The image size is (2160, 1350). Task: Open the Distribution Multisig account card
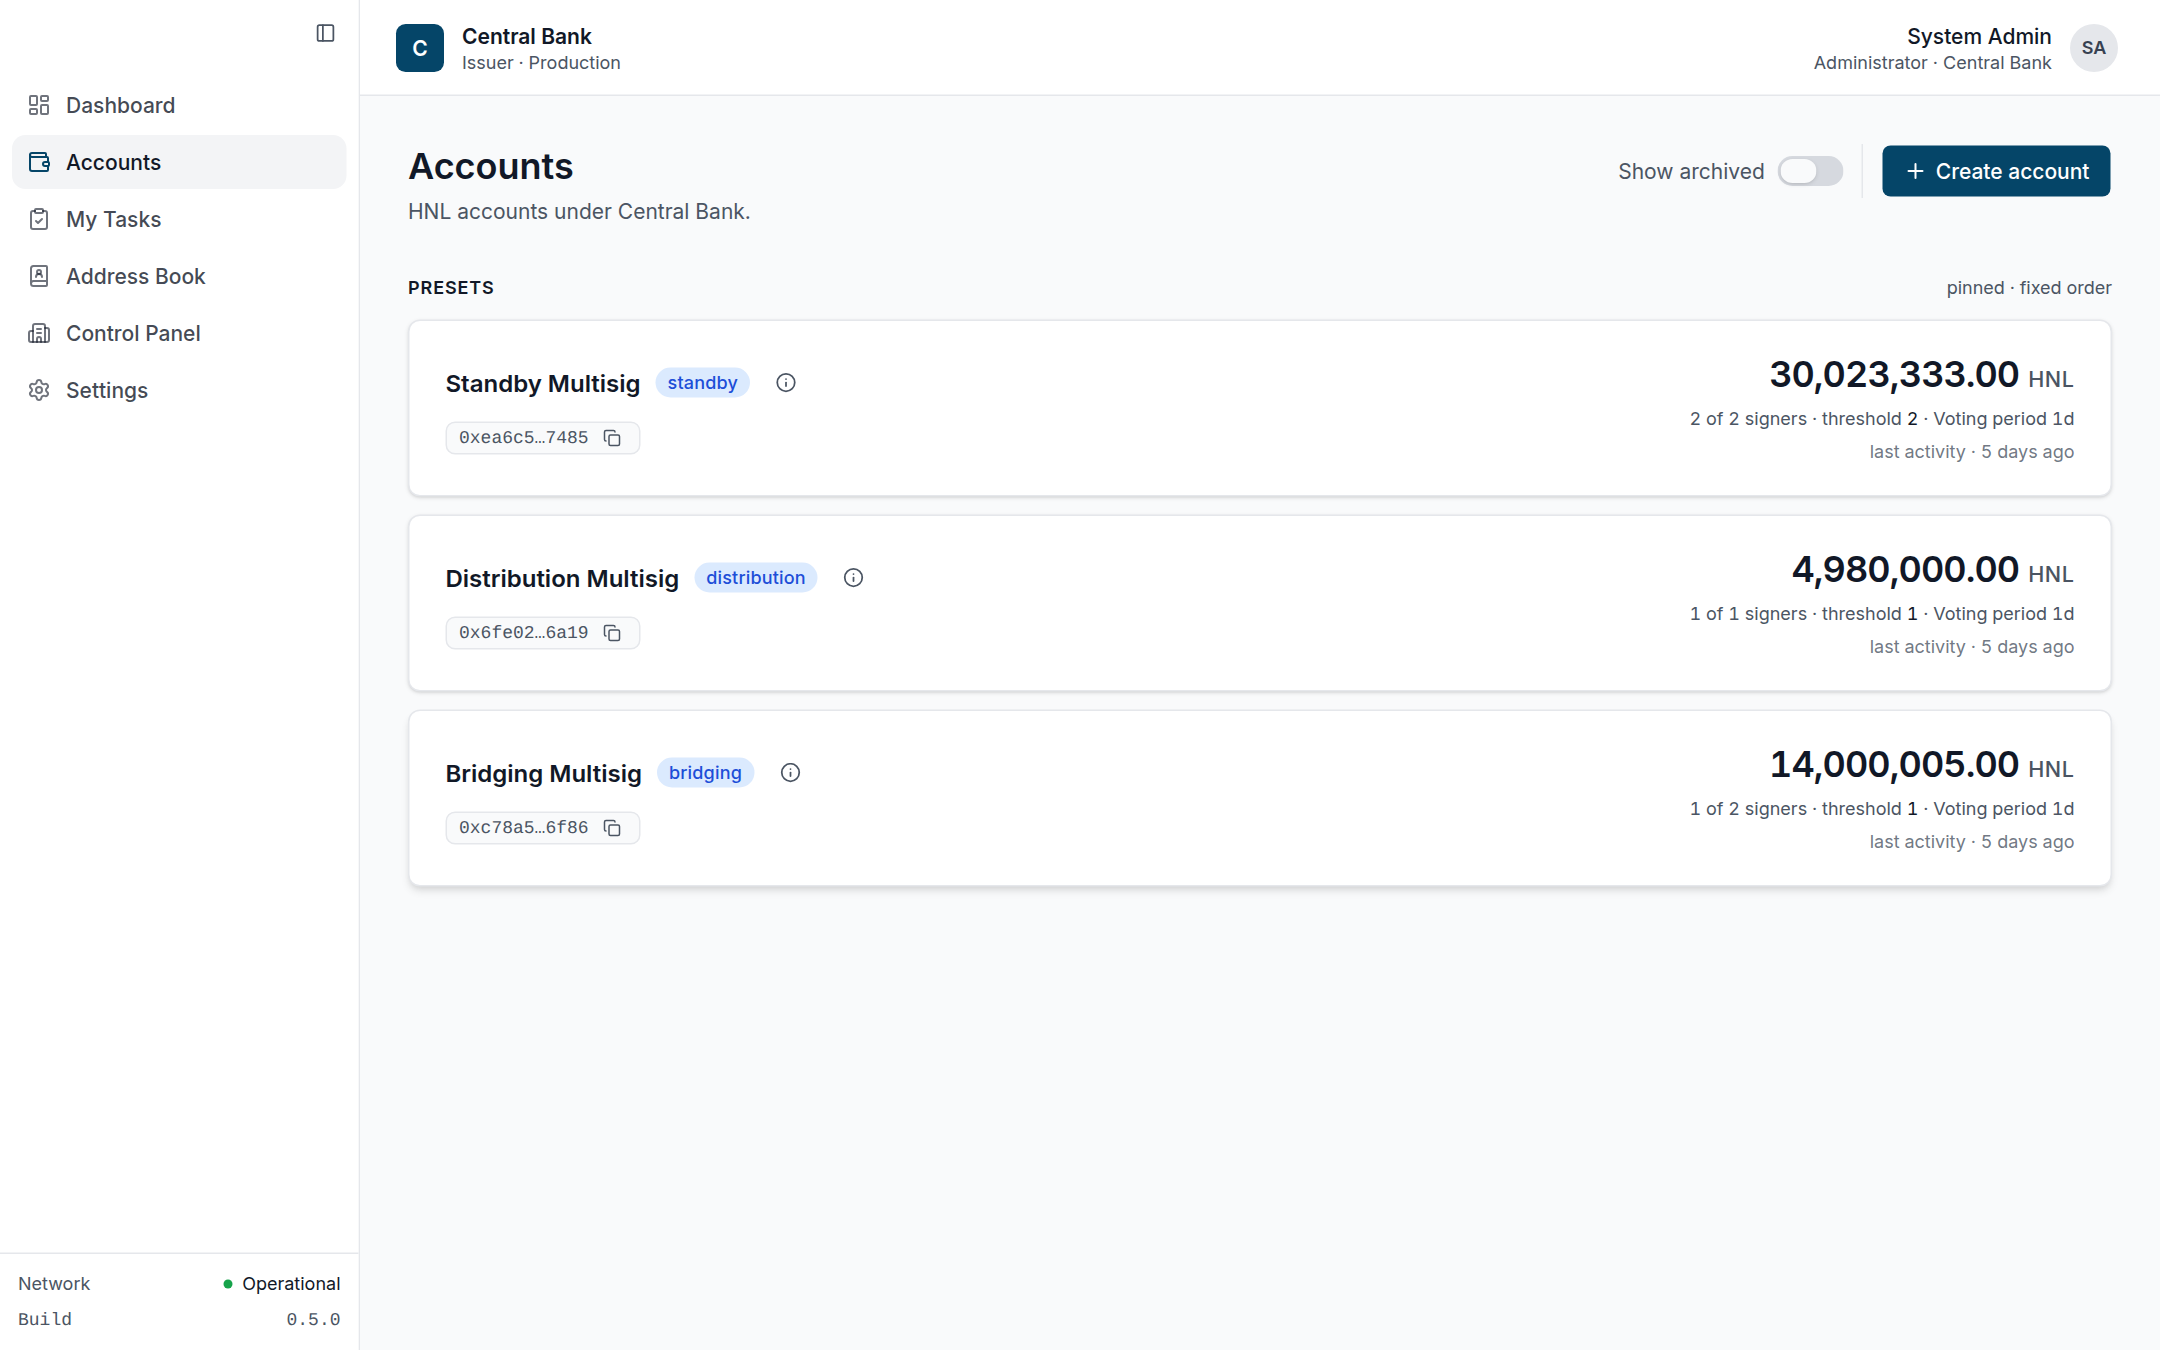point(1259,603)
